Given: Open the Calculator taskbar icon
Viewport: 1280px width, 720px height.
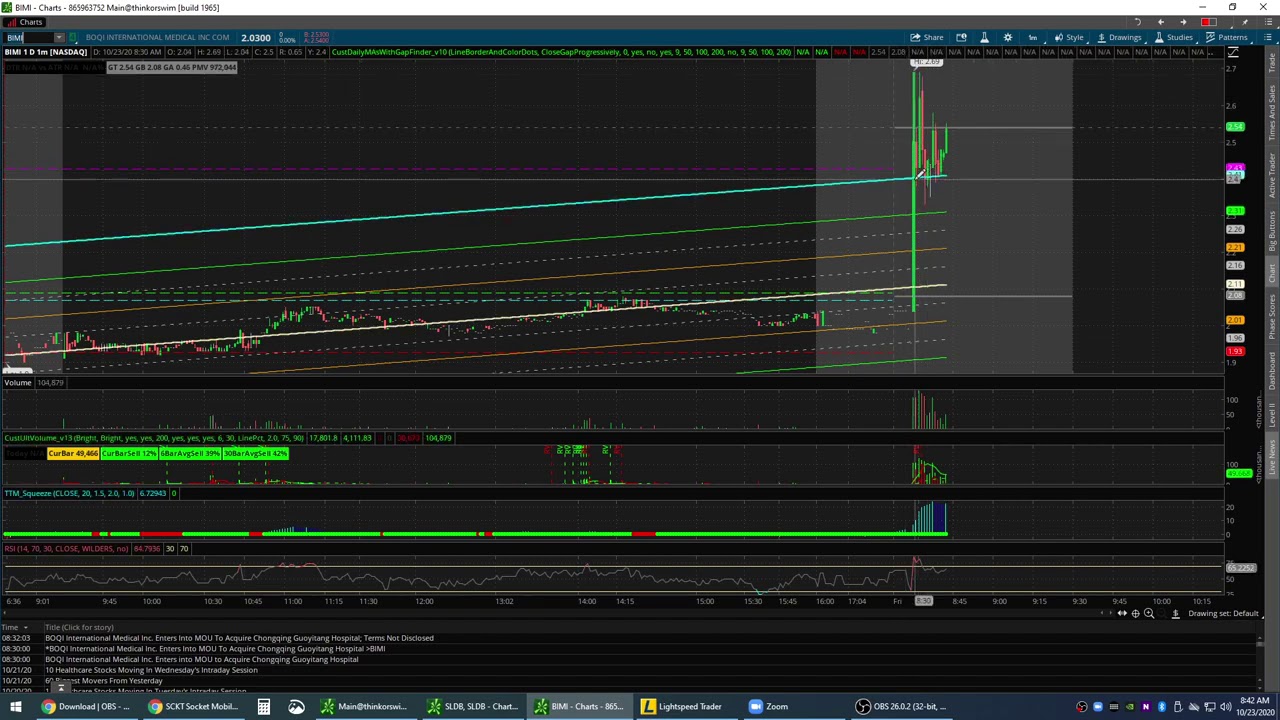Looking at the screenshot, I should tap(263, 706).
